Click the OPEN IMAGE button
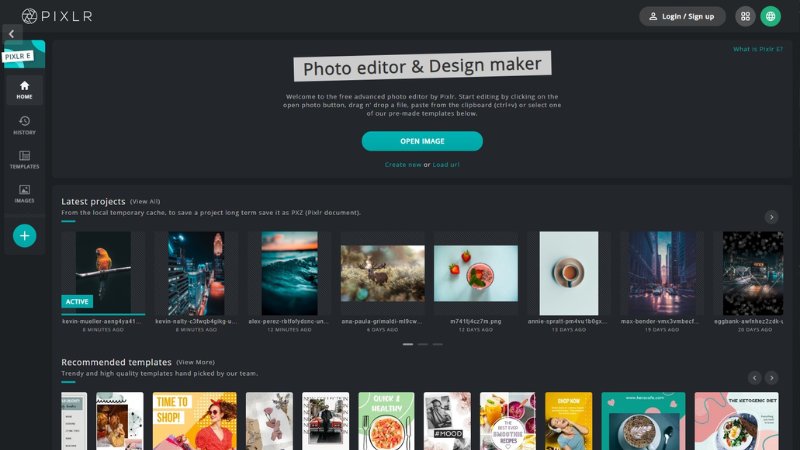 (422, 141)
